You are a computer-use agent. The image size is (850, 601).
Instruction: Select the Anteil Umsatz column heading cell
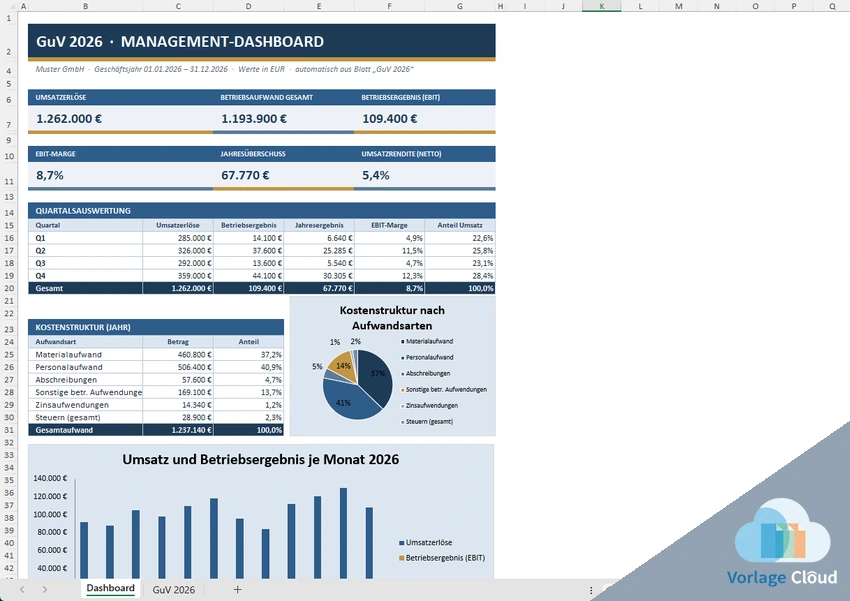coord(460,225)
